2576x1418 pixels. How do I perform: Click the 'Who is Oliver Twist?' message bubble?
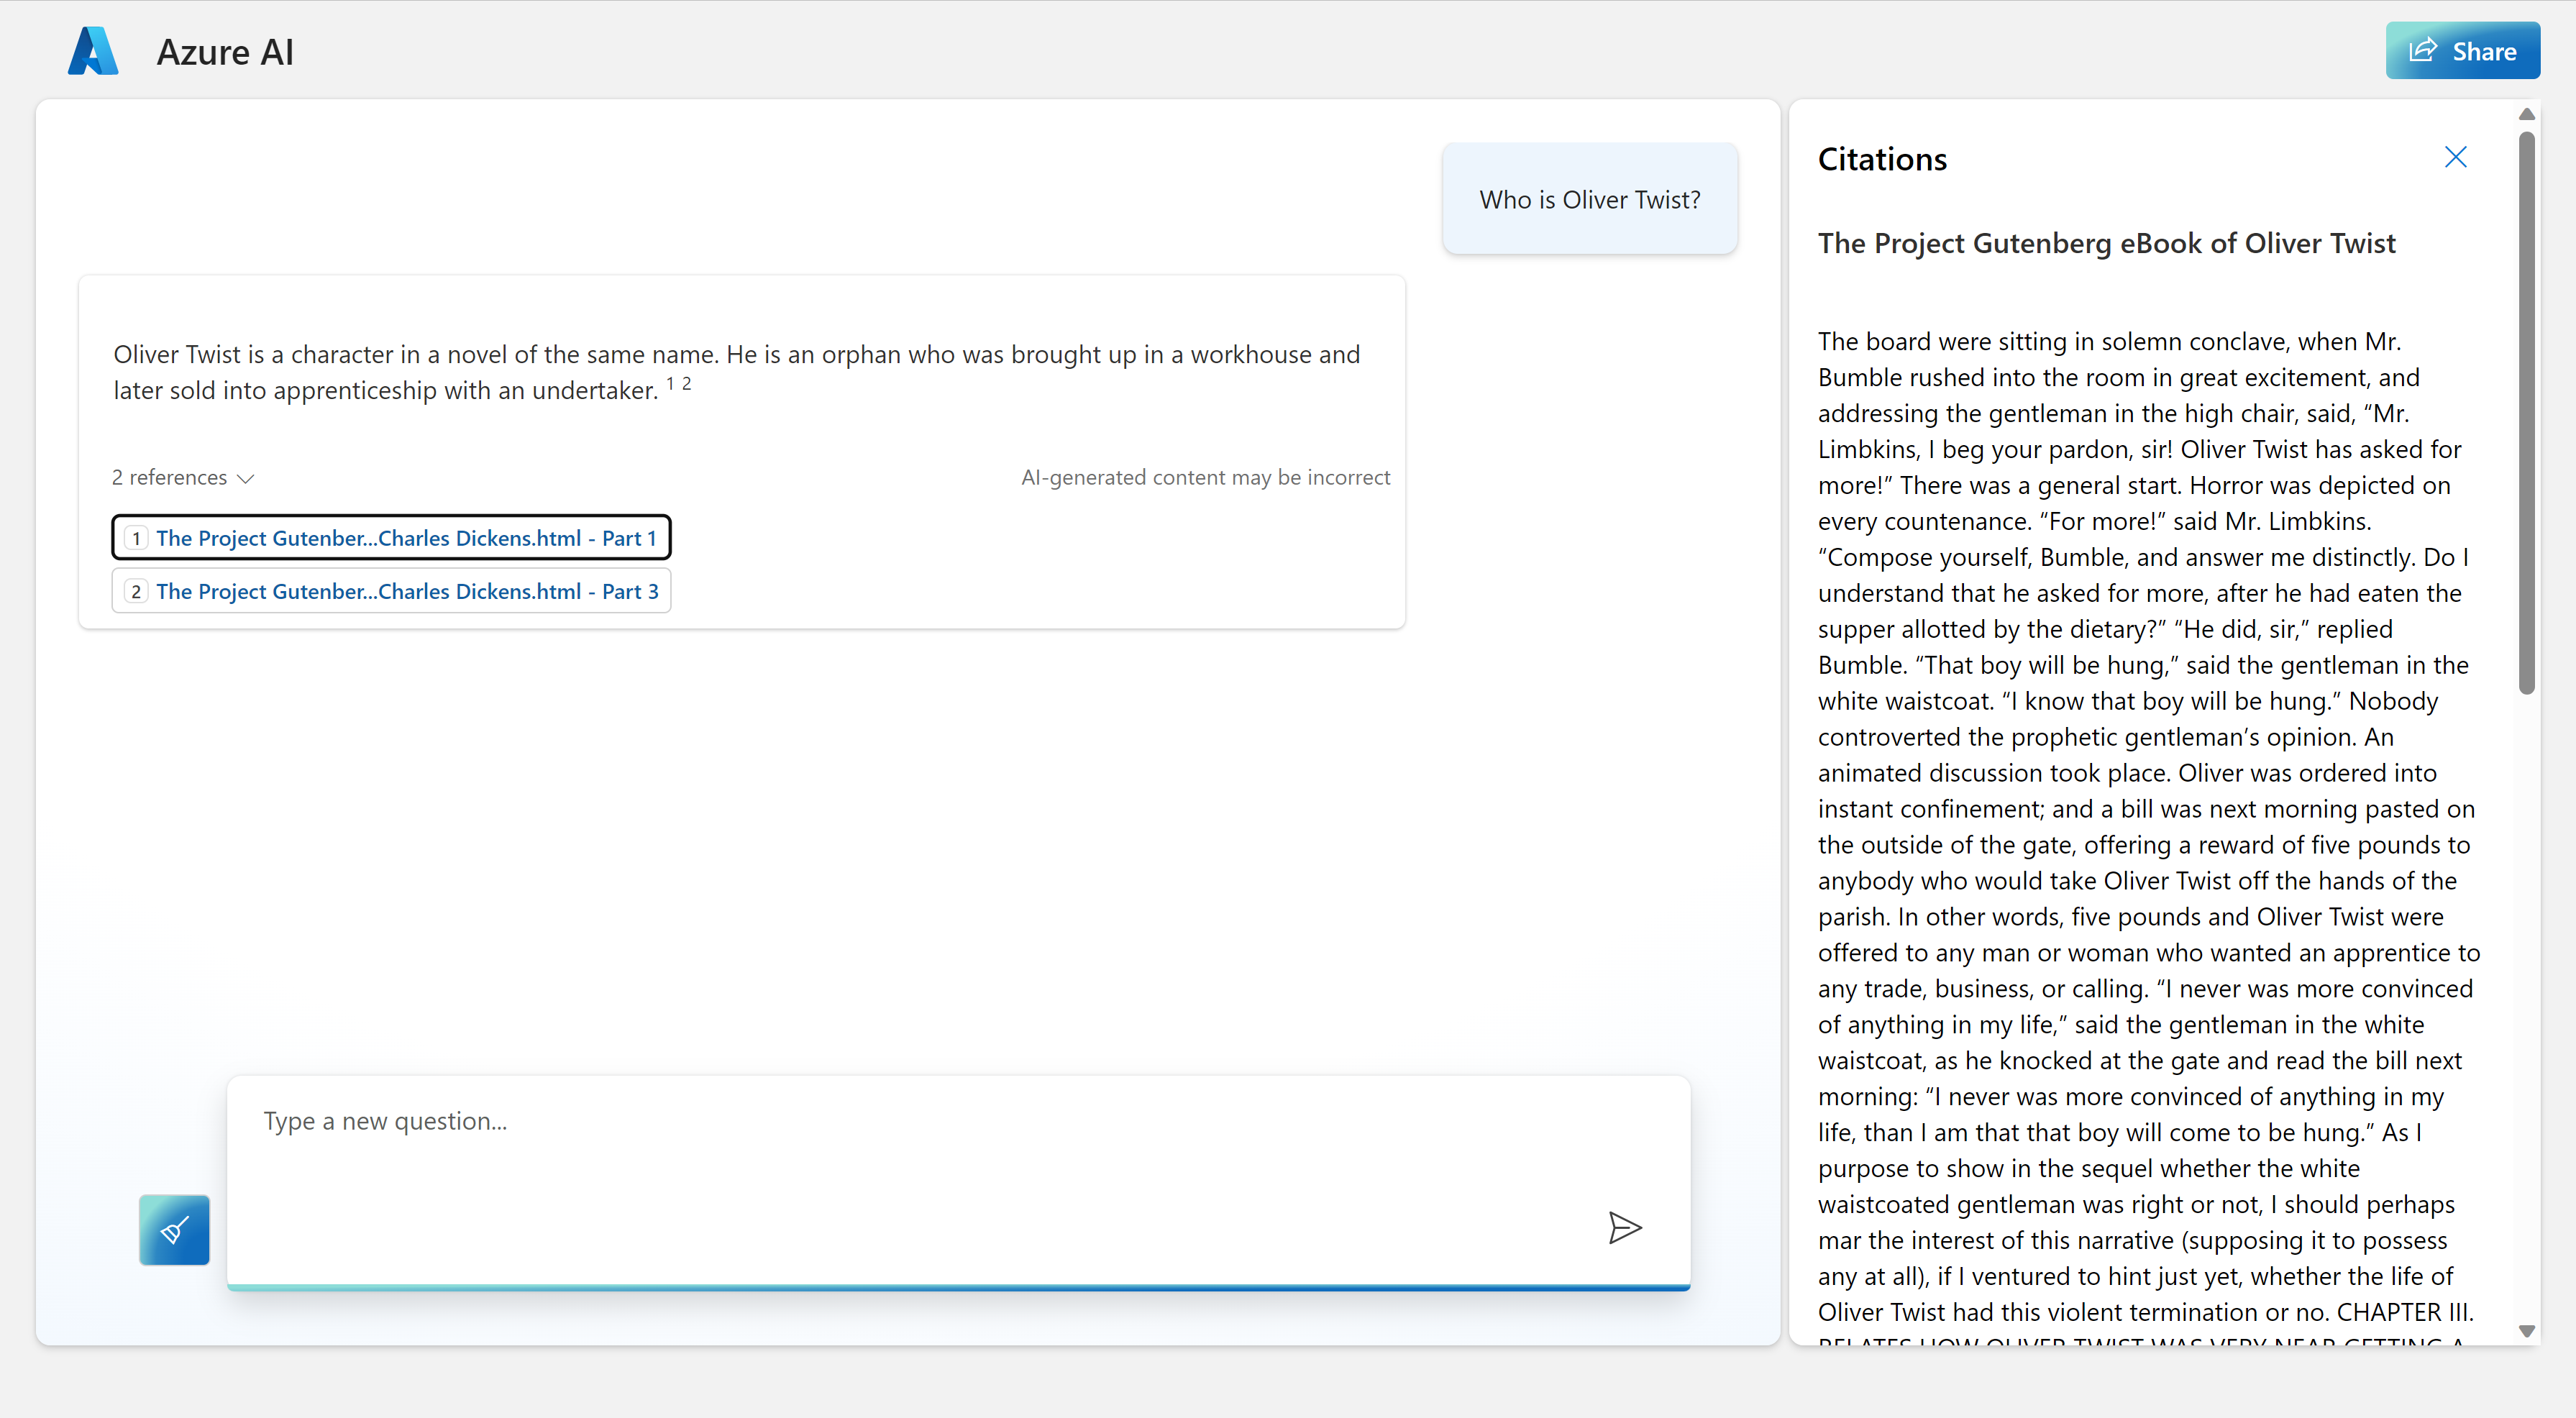click(1589, 199)
